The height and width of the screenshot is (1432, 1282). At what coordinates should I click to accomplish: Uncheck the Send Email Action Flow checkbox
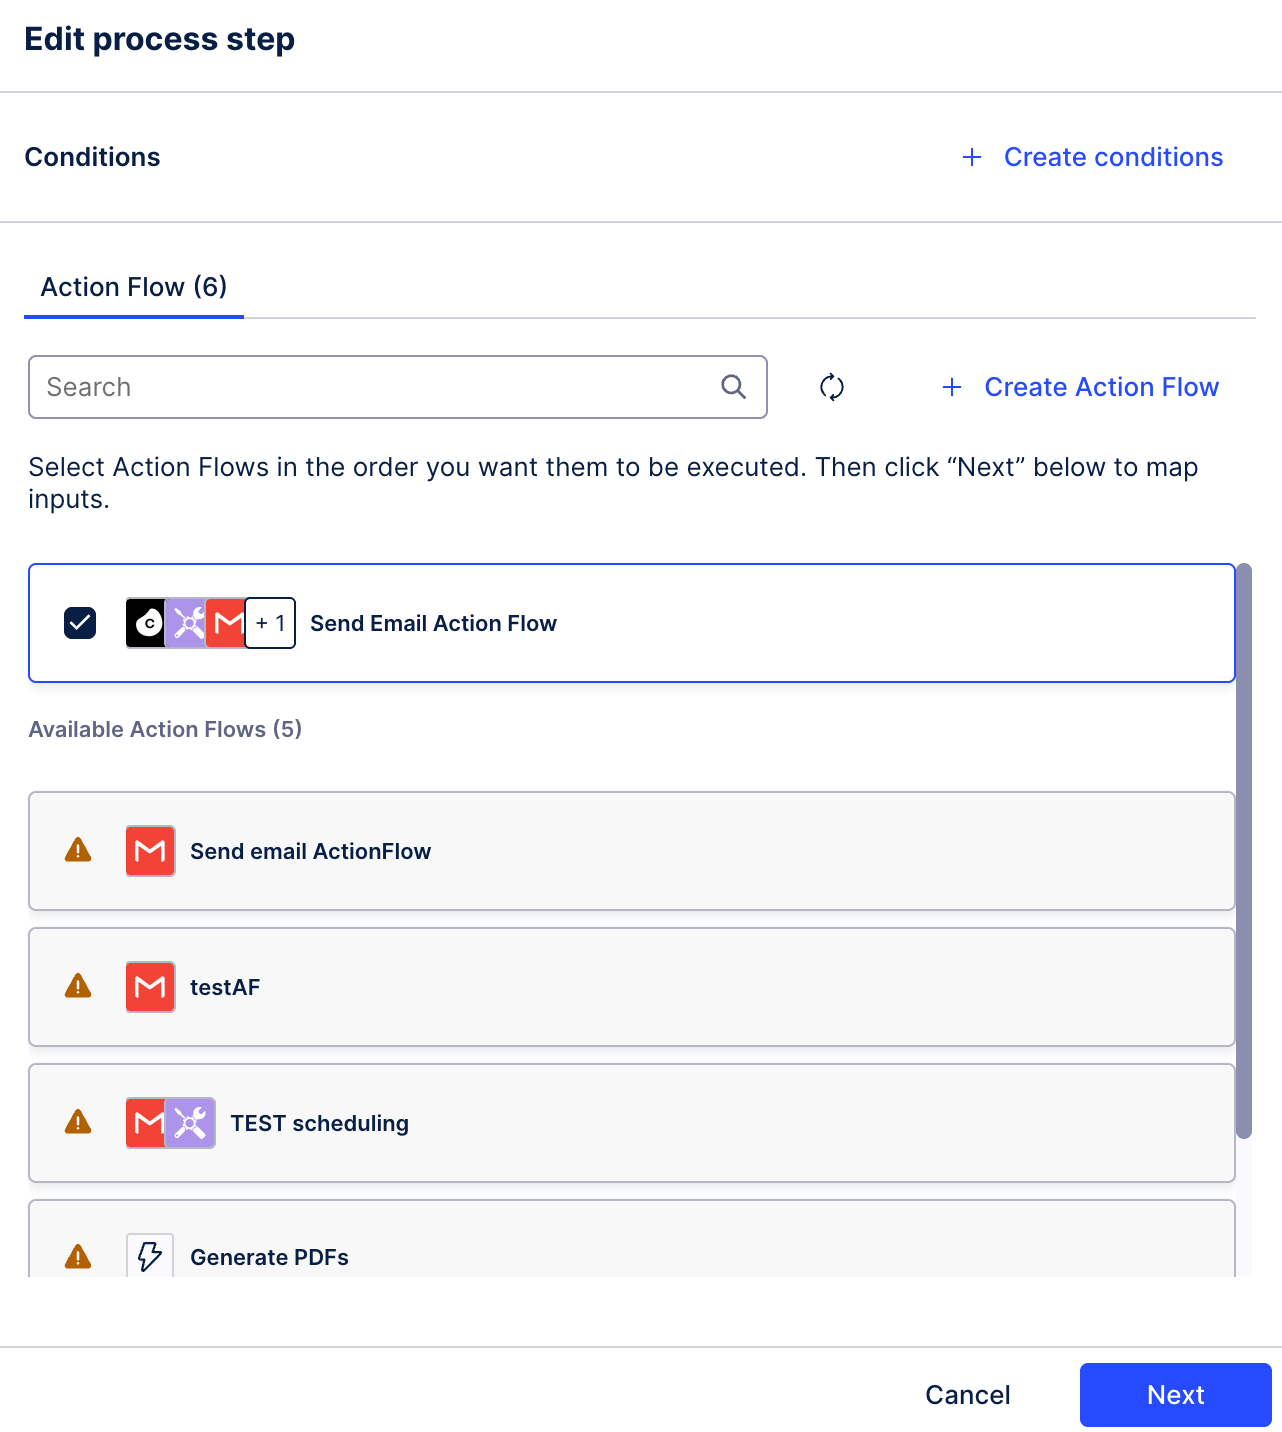point(80,623)
